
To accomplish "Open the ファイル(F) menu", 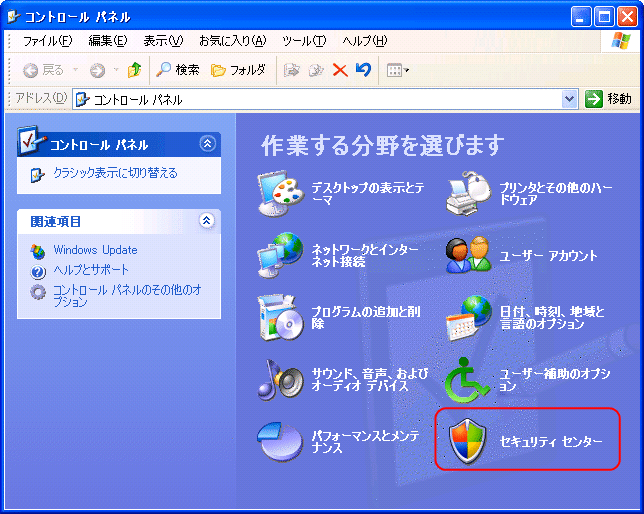I will pyautogui.click(x=48, y=41).
